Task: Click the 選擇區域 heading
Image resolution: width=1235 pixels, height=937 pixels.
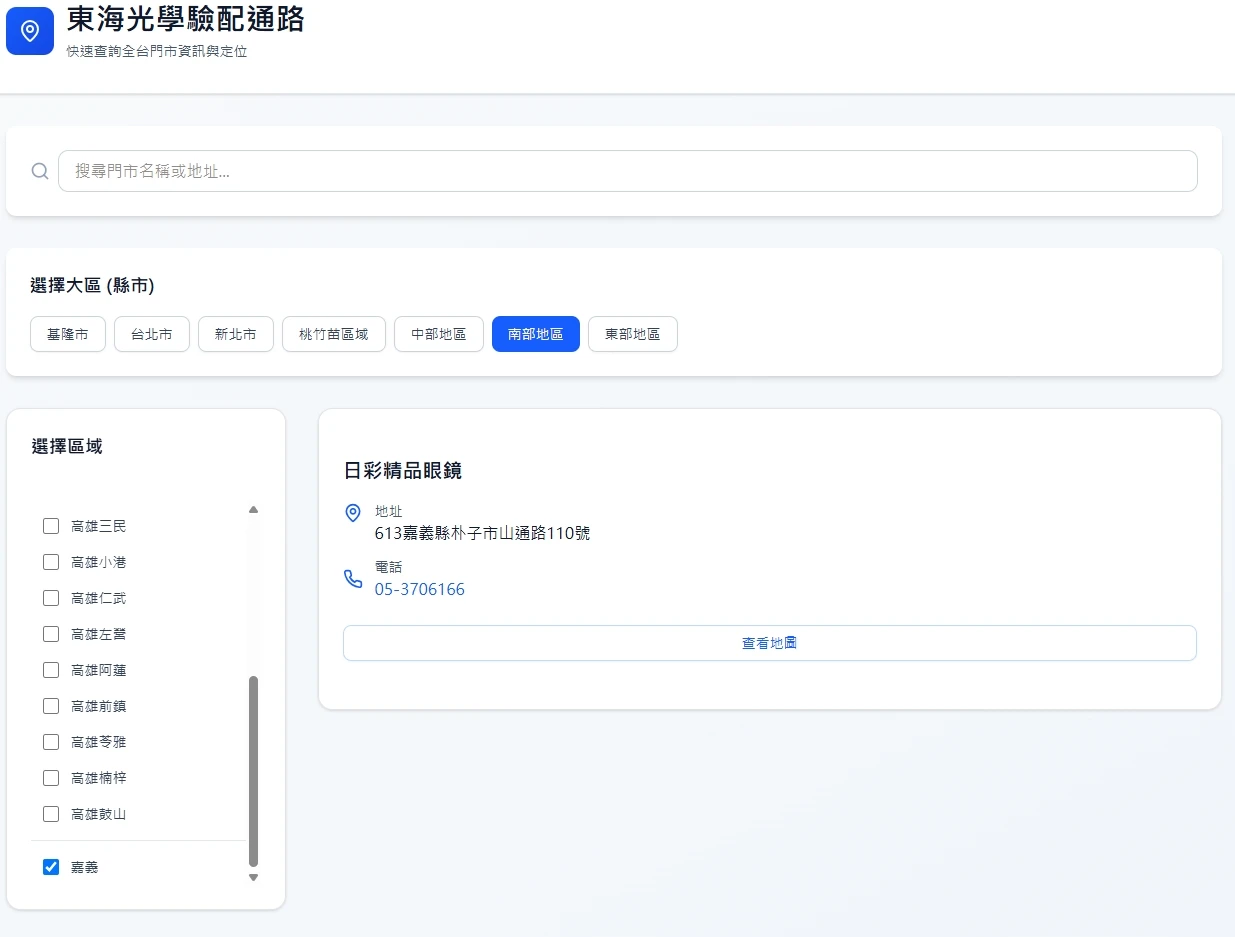Action: [67, 447]
